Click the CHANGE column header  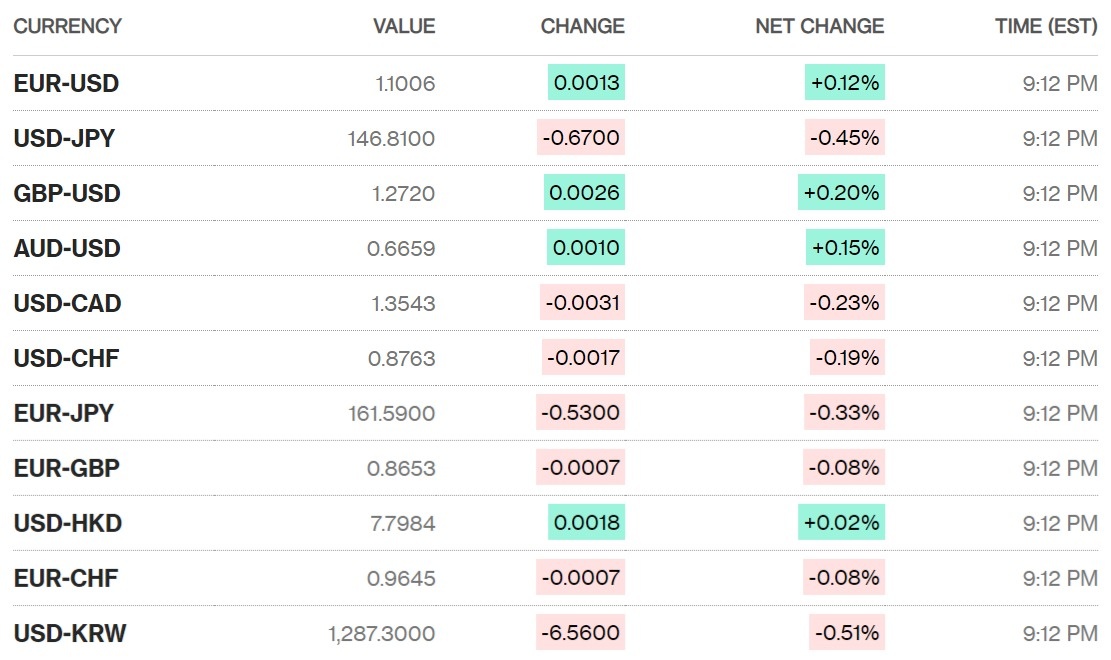[x=582, y=26]
